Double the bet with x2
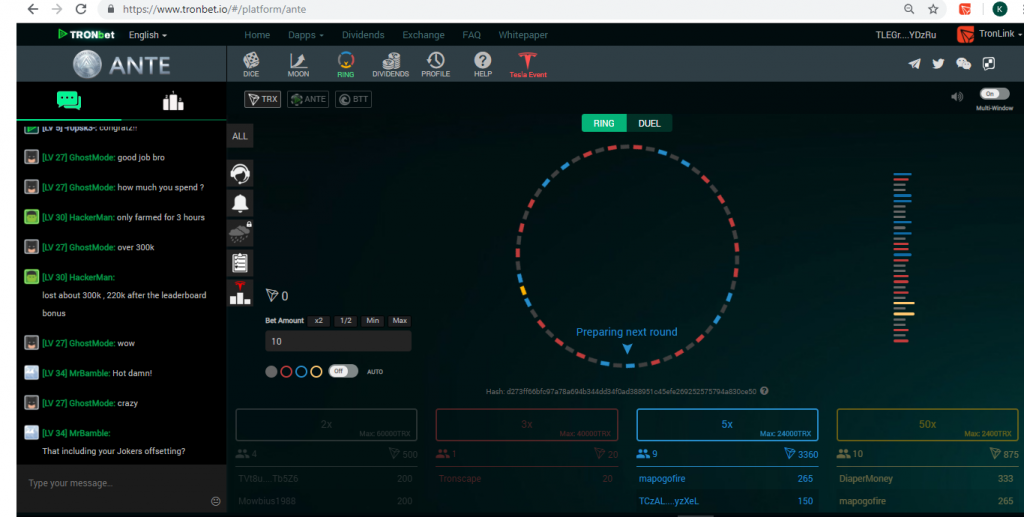The height and width of the screenshot is (517, 1024). [x=319, y=321]
